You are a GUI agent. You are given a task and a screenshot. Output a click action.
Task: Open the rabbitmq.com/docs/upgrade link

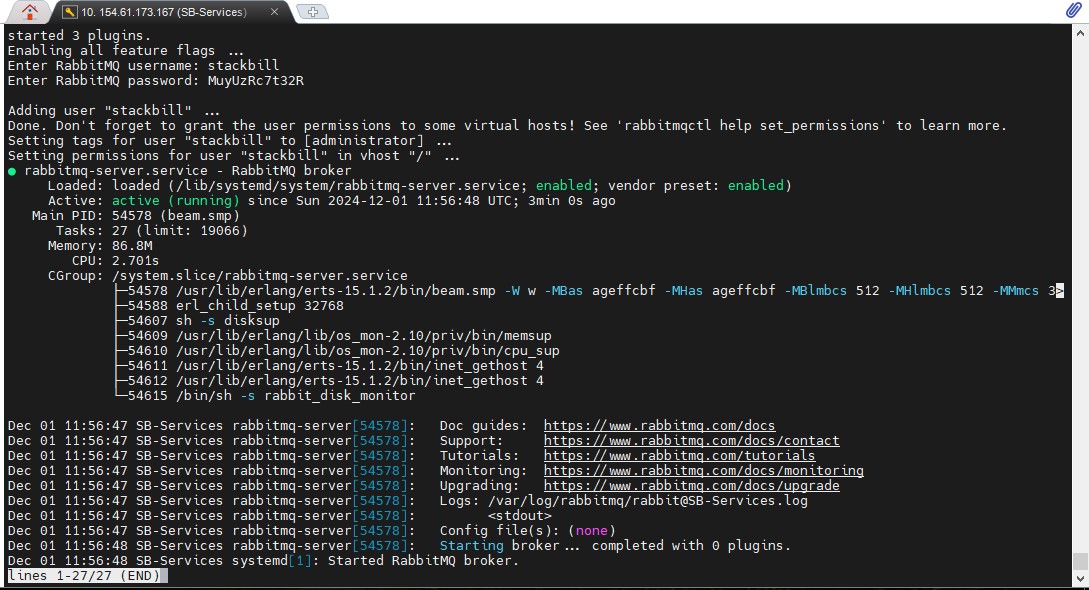tap(691, 486)
